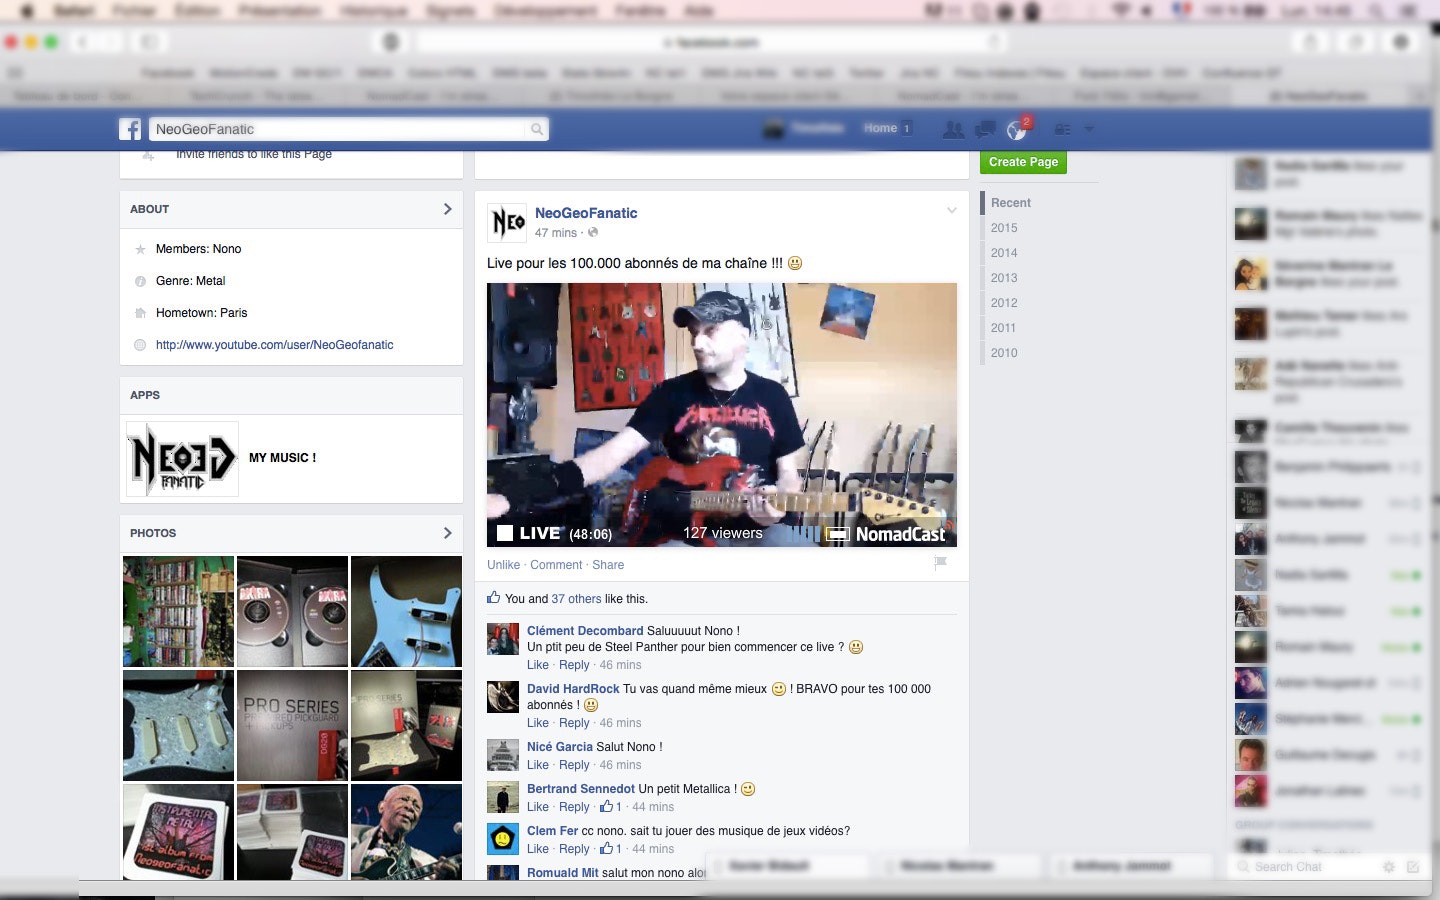Image resolution: width=1440 pixels, height=900 pixels.
Task: Open the post options chevron
Action: 952,210
